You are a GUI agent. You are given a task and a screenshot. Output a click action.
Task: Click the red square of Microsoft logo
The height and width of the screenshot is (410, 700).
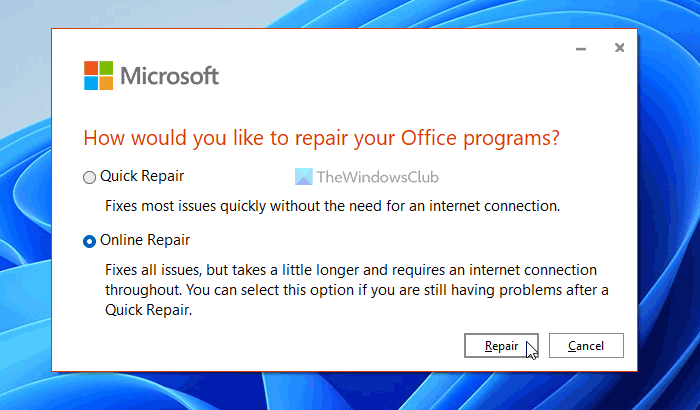pyautogui.click(x=90, y=68)
